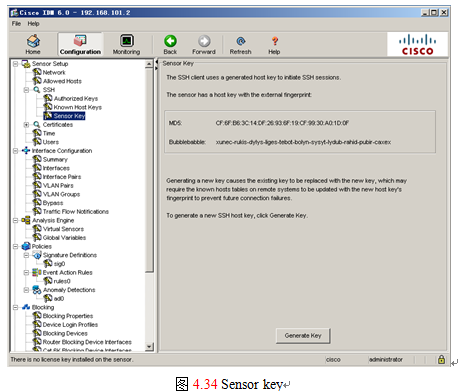Click the Forward arrow icon
Viewport: 473px width, 391px height.
pos(204,41)
